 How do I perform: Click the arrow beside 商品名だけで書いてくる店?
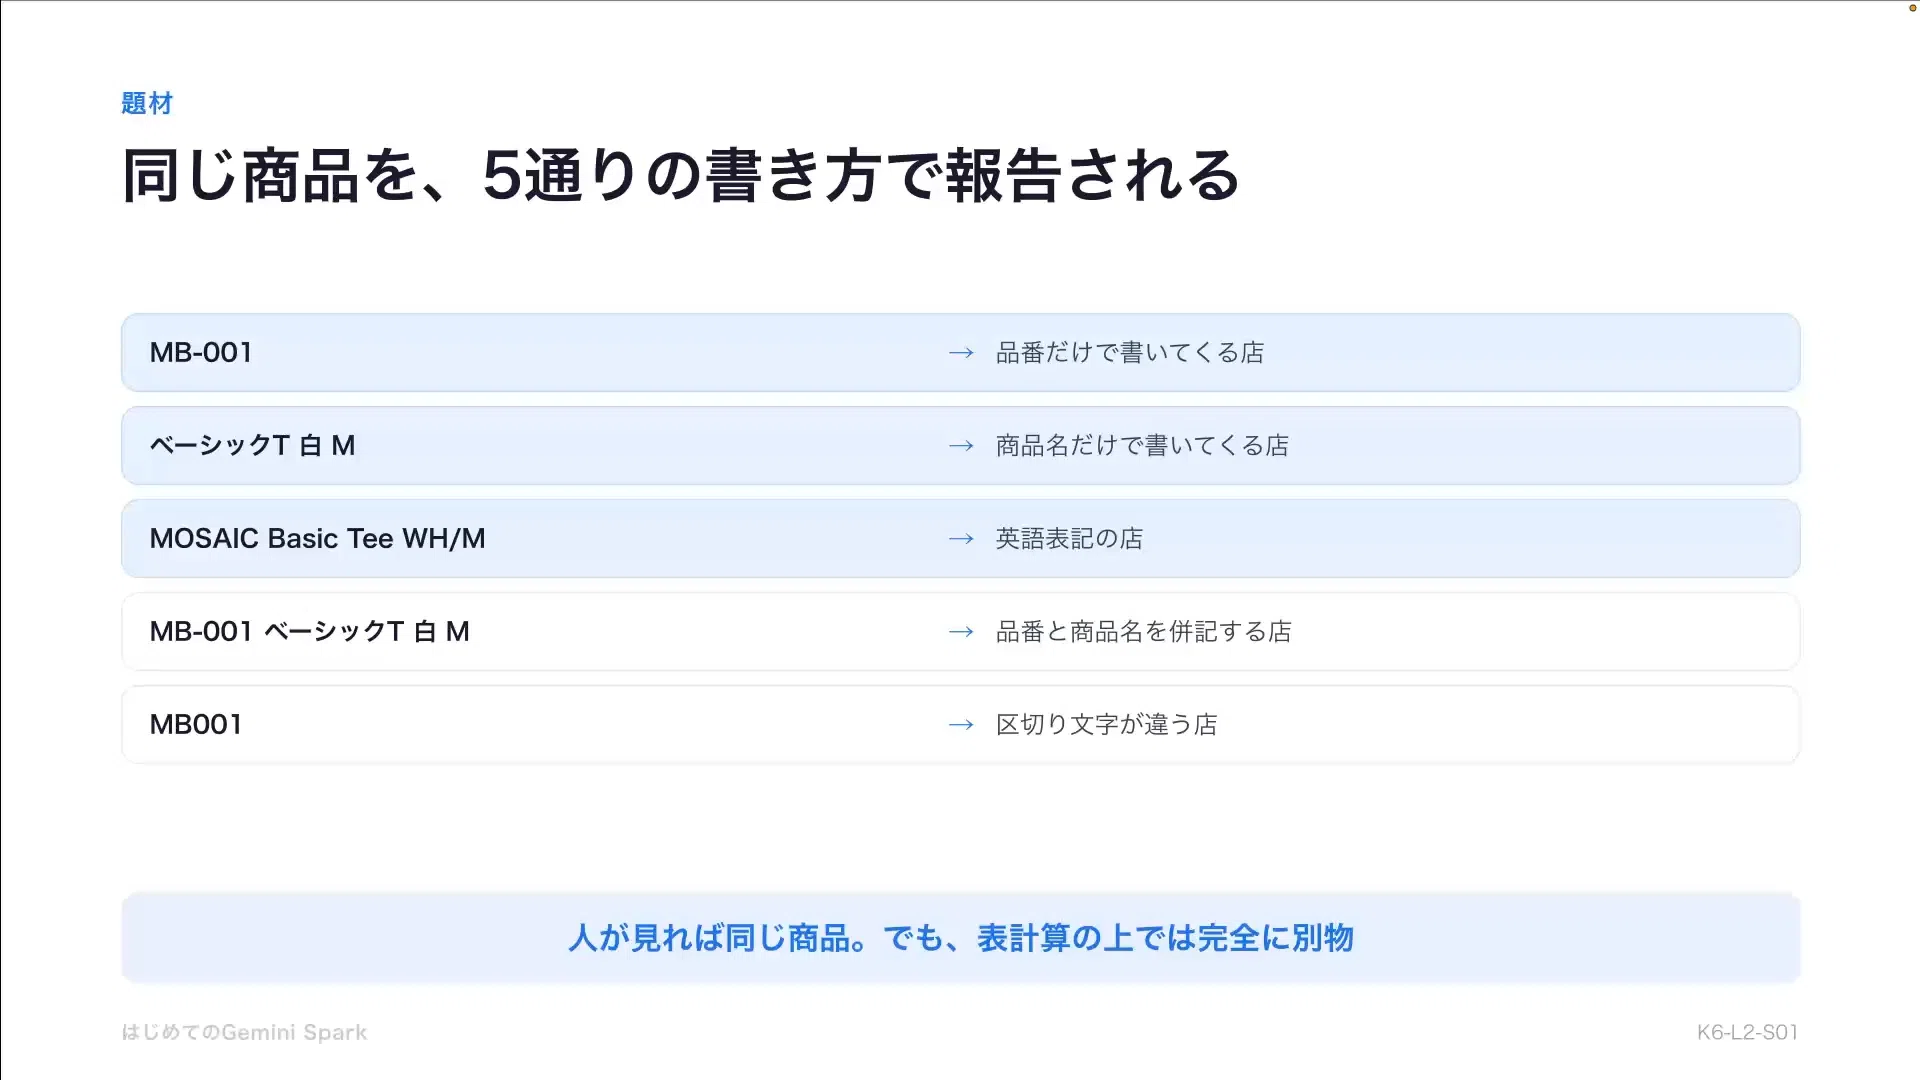tap(961, 446)
